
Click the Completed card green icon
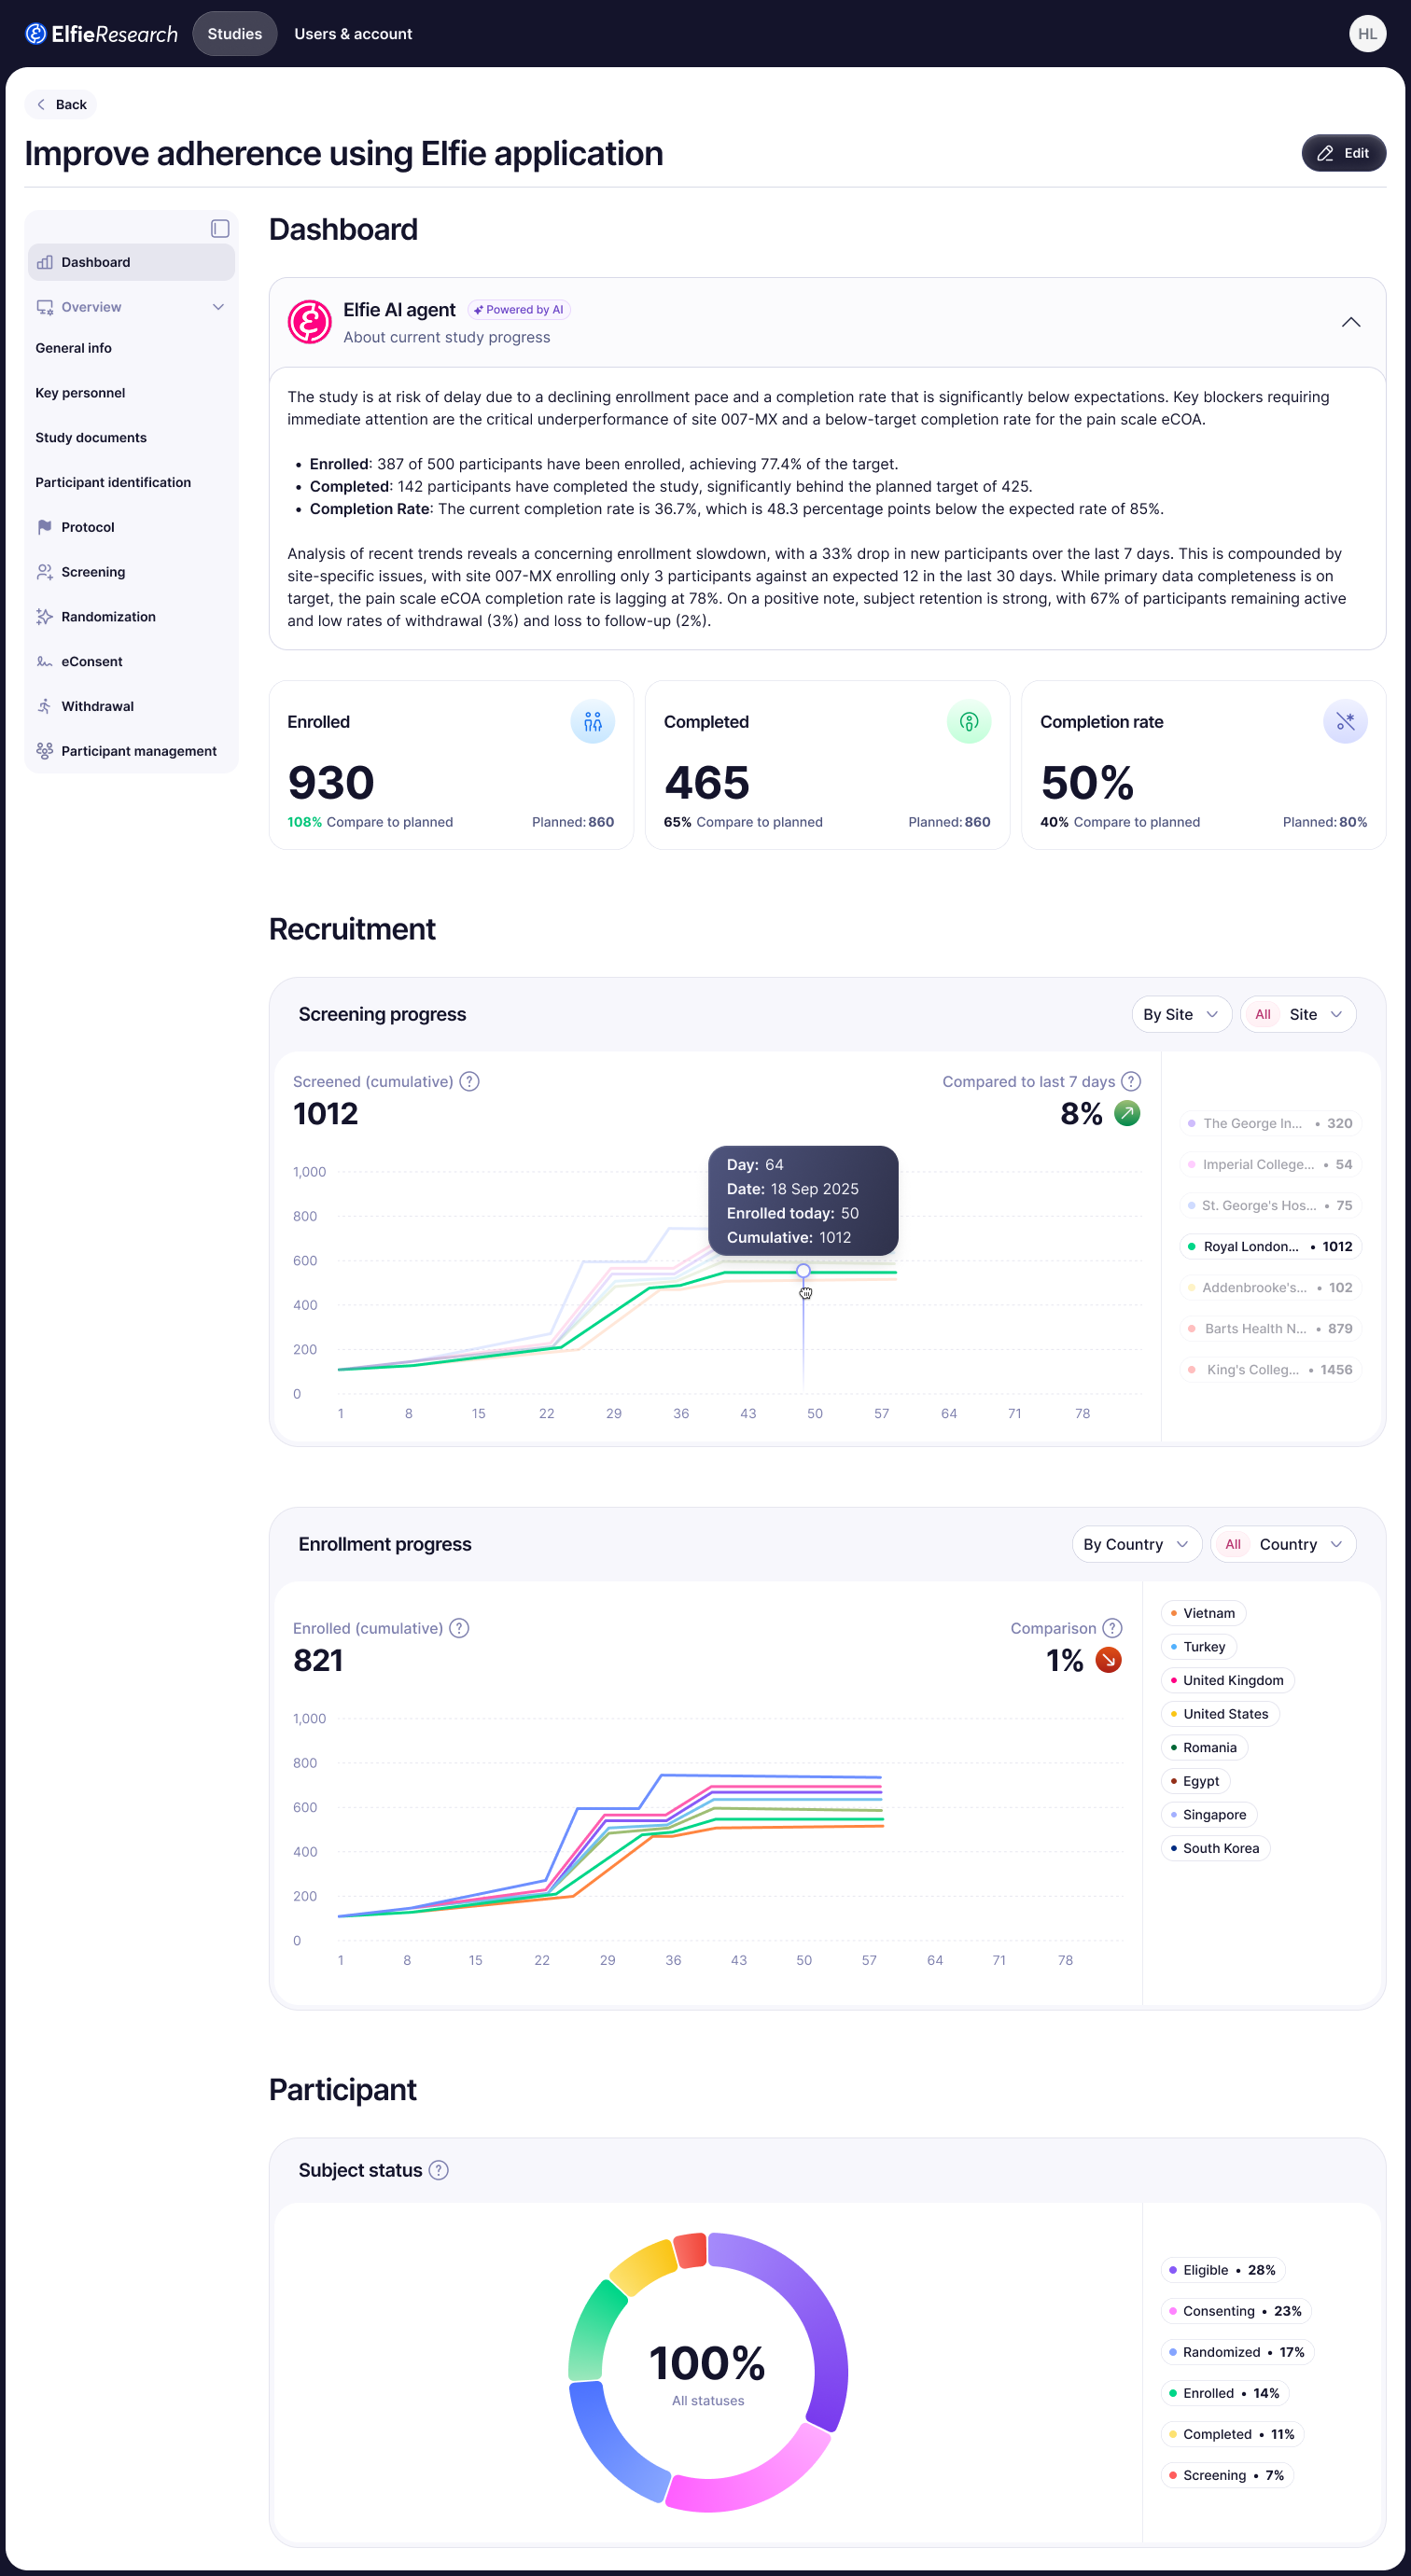pyautogui.click(x=968, y=722)
